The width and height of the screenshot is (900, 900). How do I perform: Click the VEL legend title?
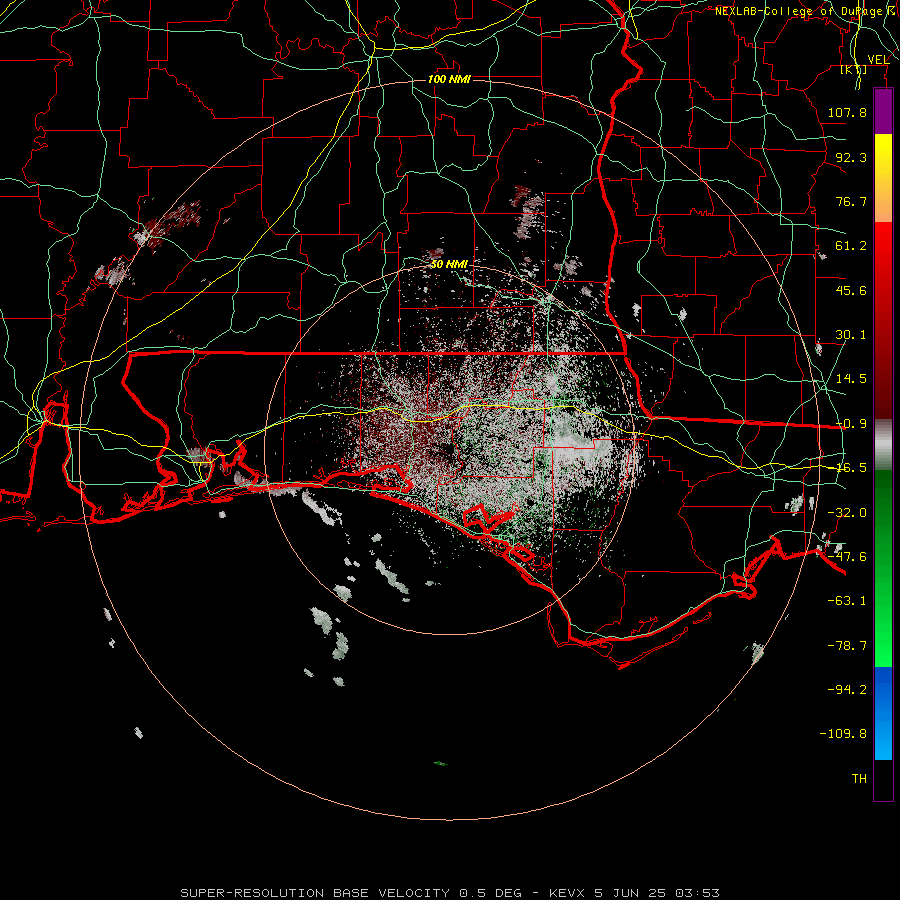coord(878,60)
